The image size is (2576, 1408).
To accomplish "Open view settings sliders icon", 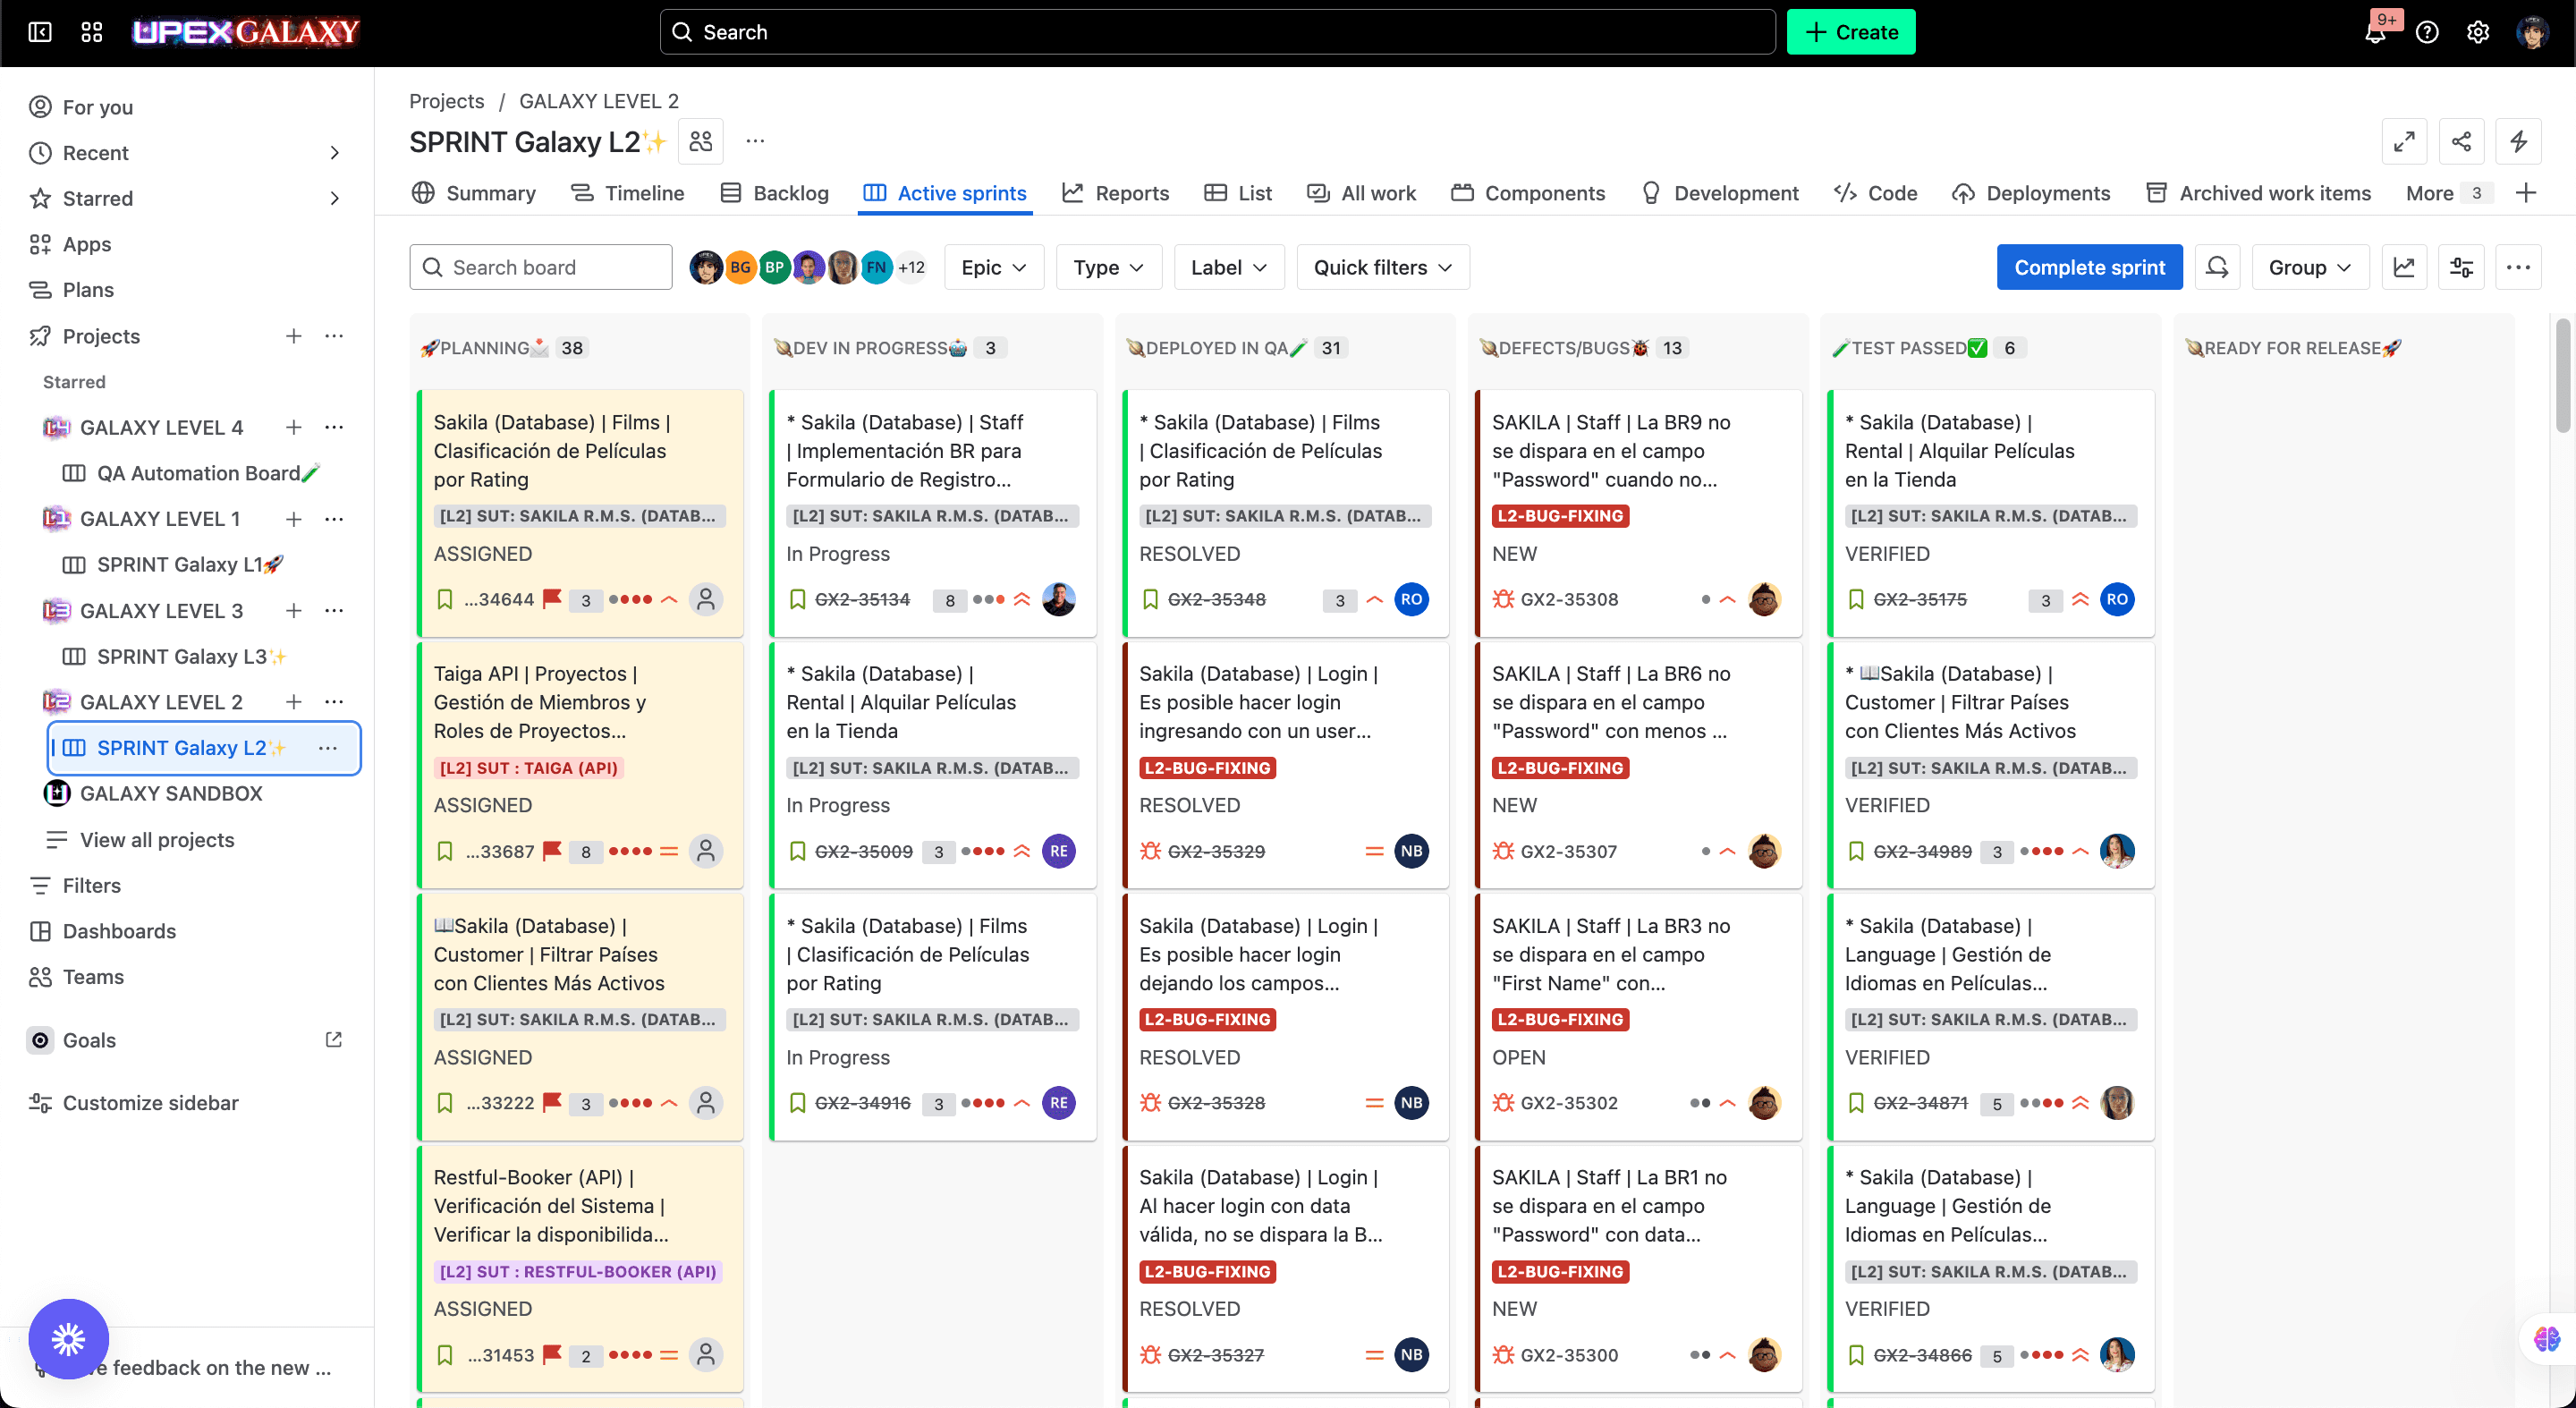I will click(2461, 267).
